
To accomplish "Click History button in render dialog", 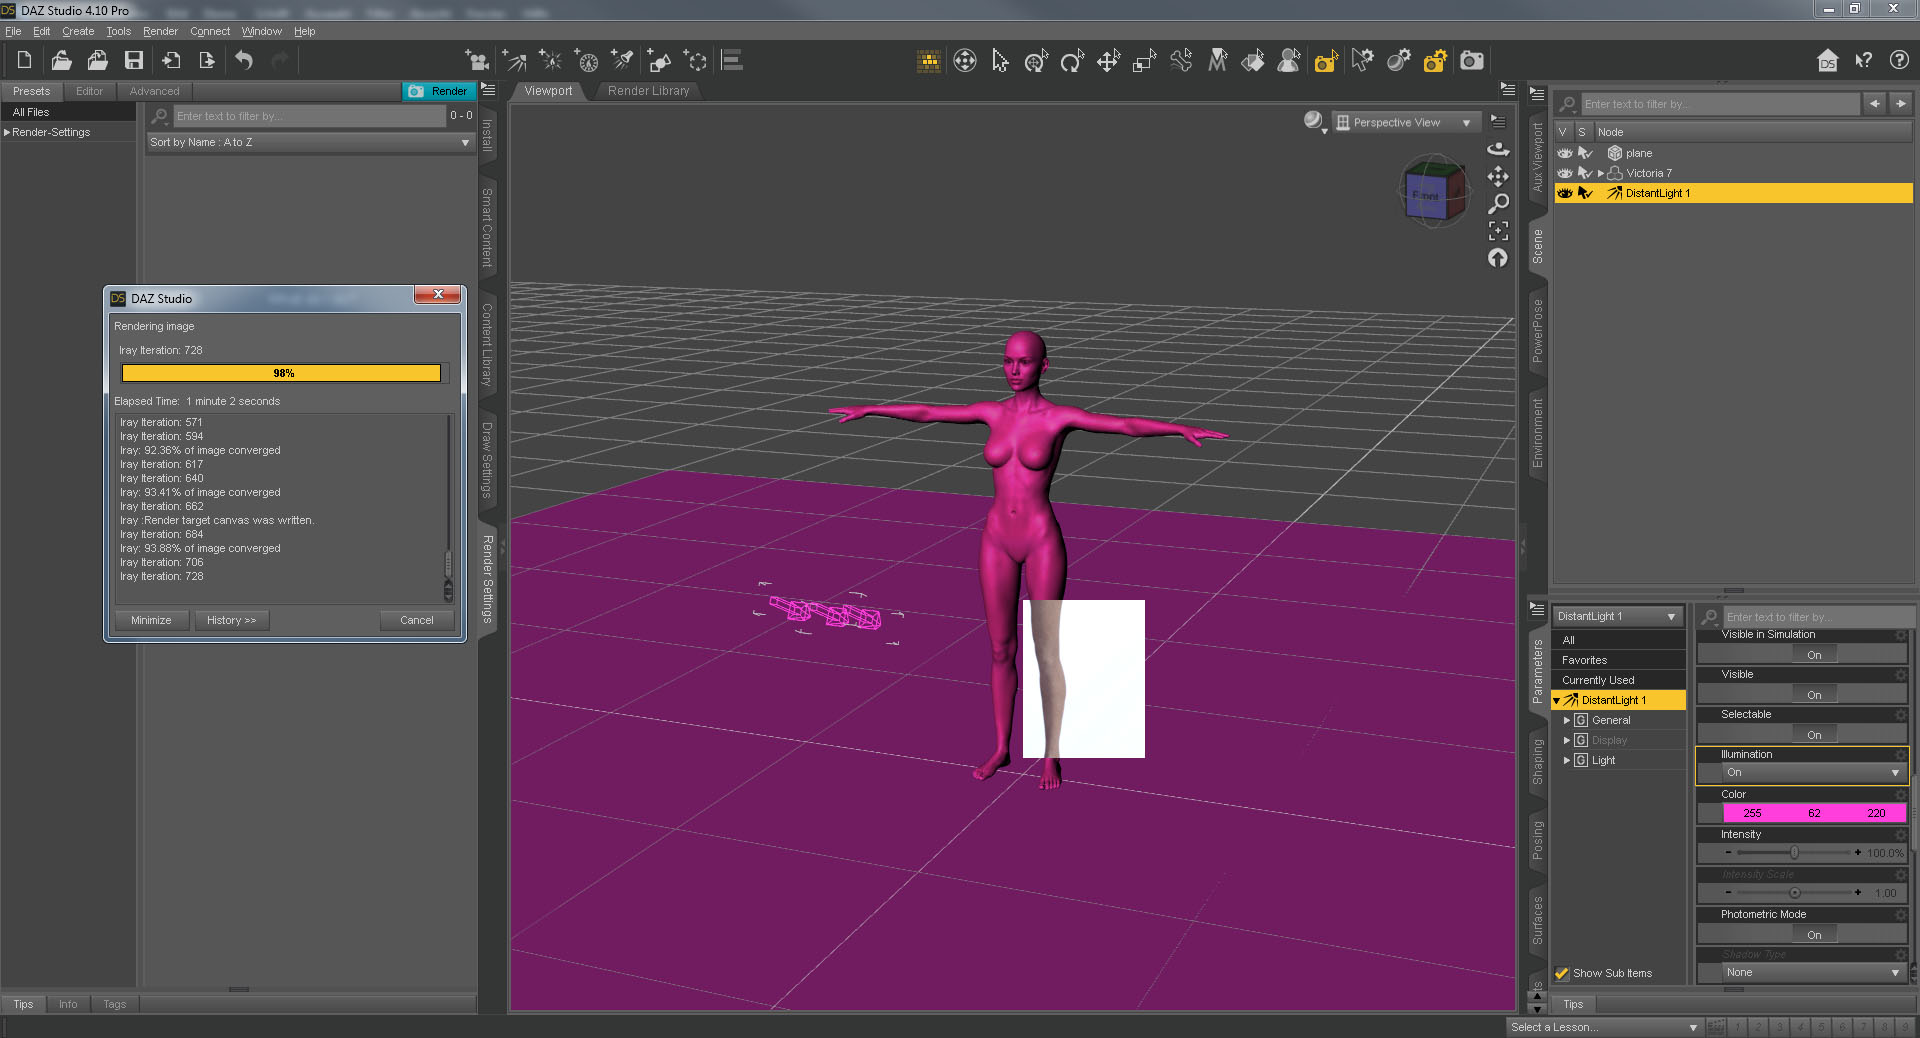I will click(x=231, y=620).
